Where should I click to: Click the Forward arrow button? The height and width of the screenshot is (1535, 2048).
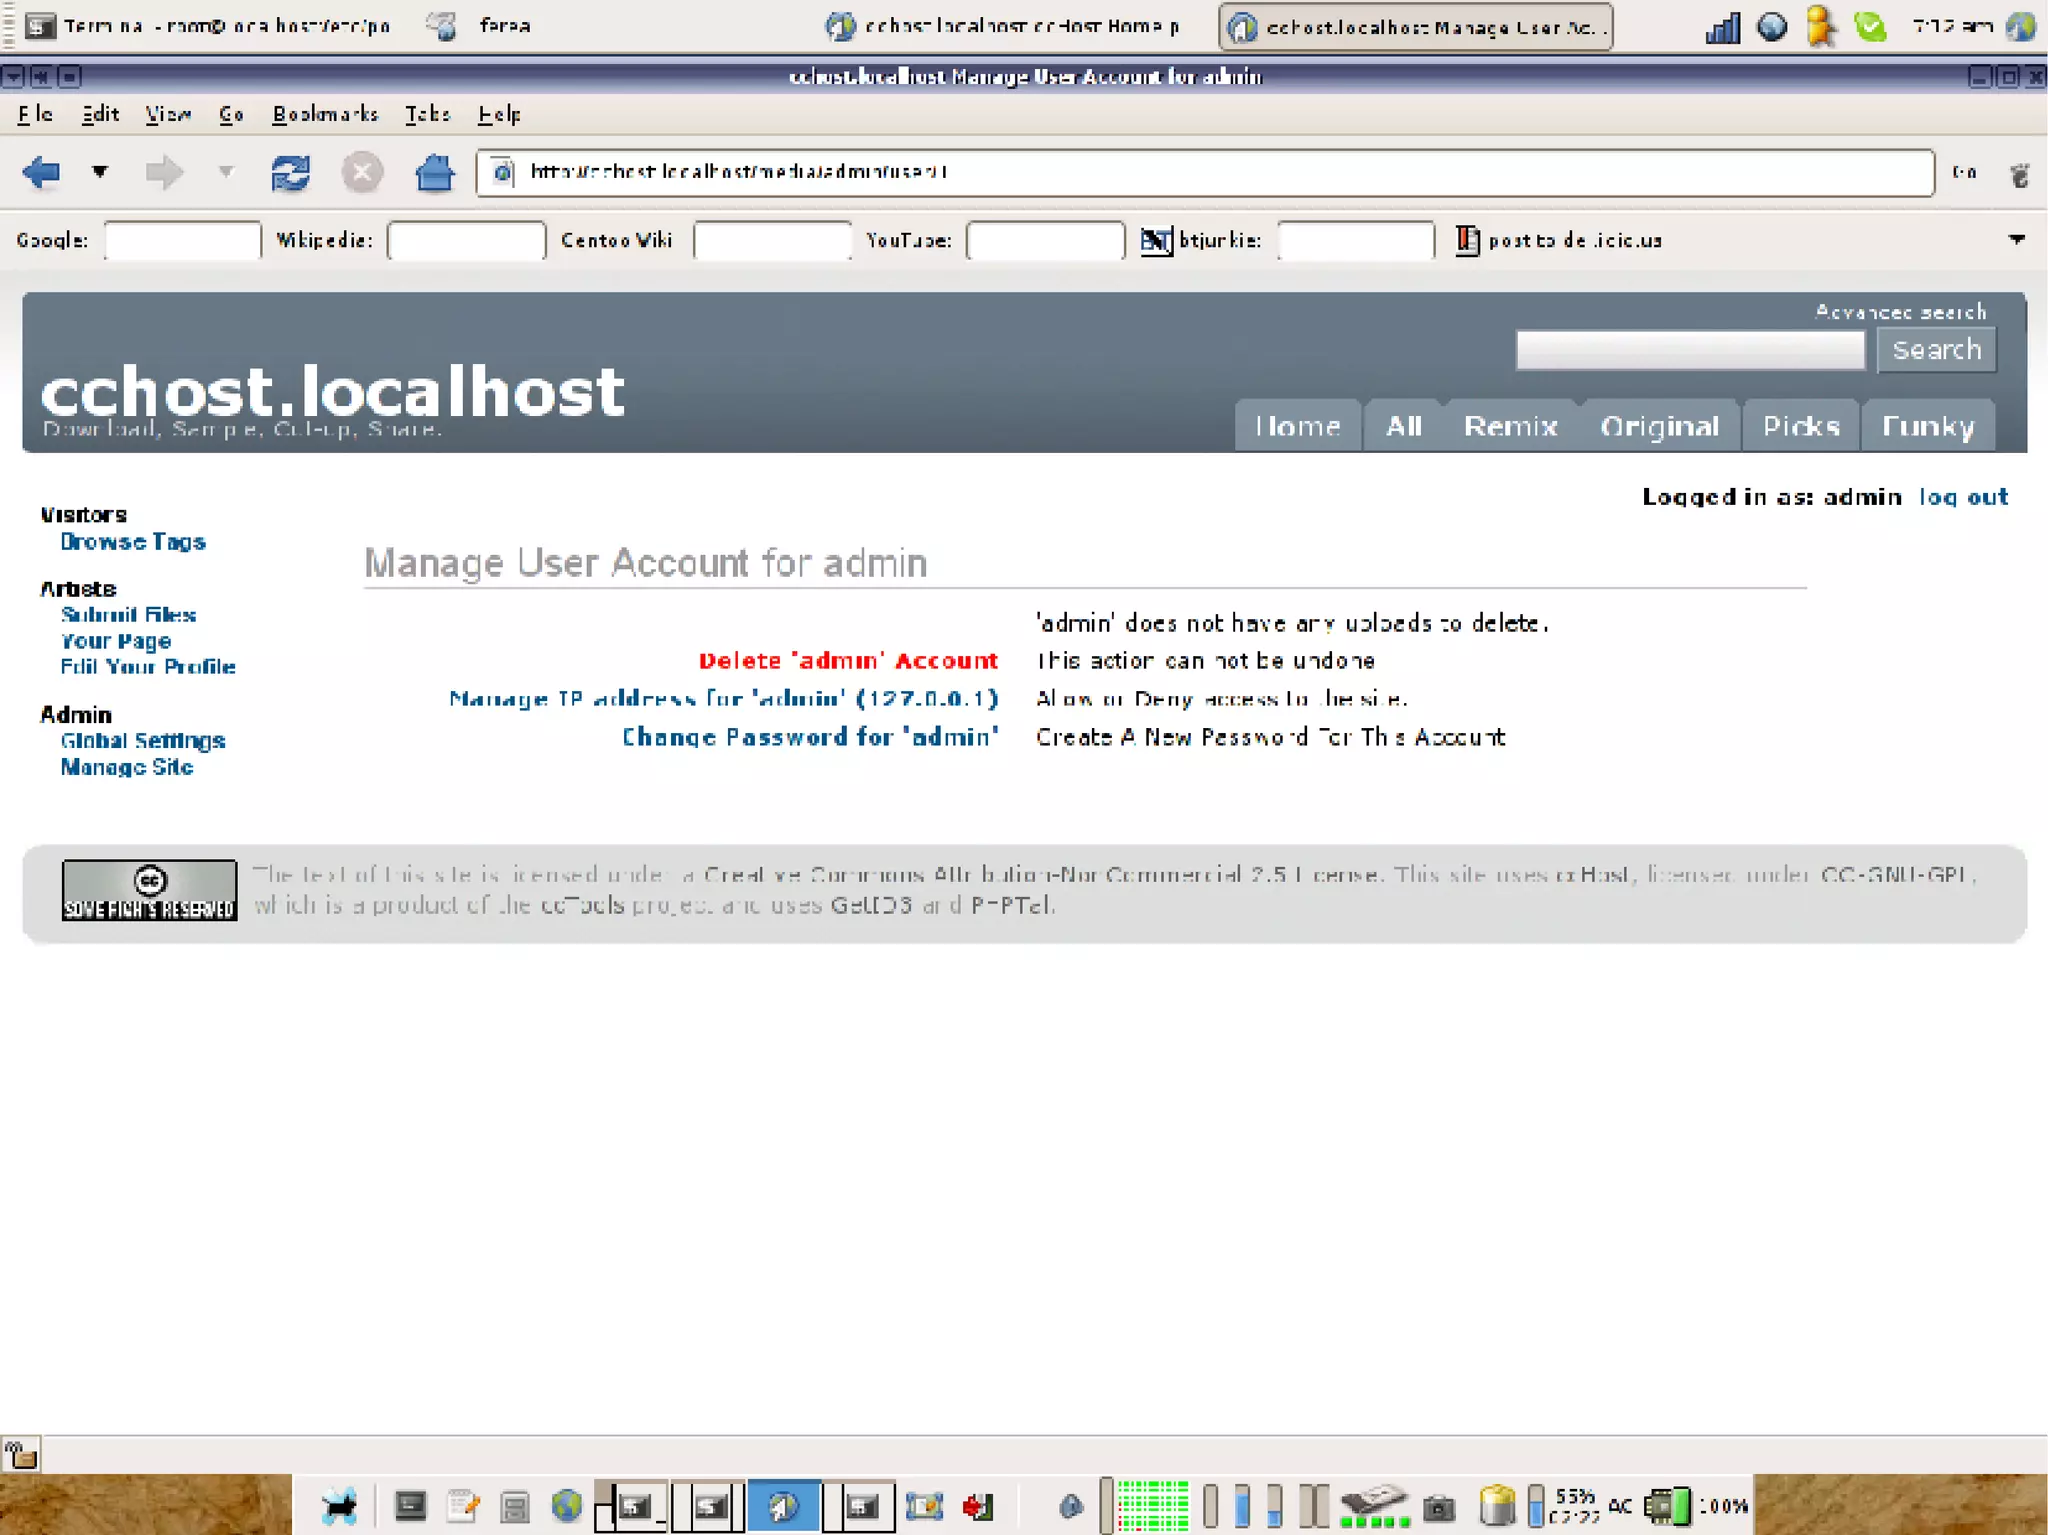[164, 173]
